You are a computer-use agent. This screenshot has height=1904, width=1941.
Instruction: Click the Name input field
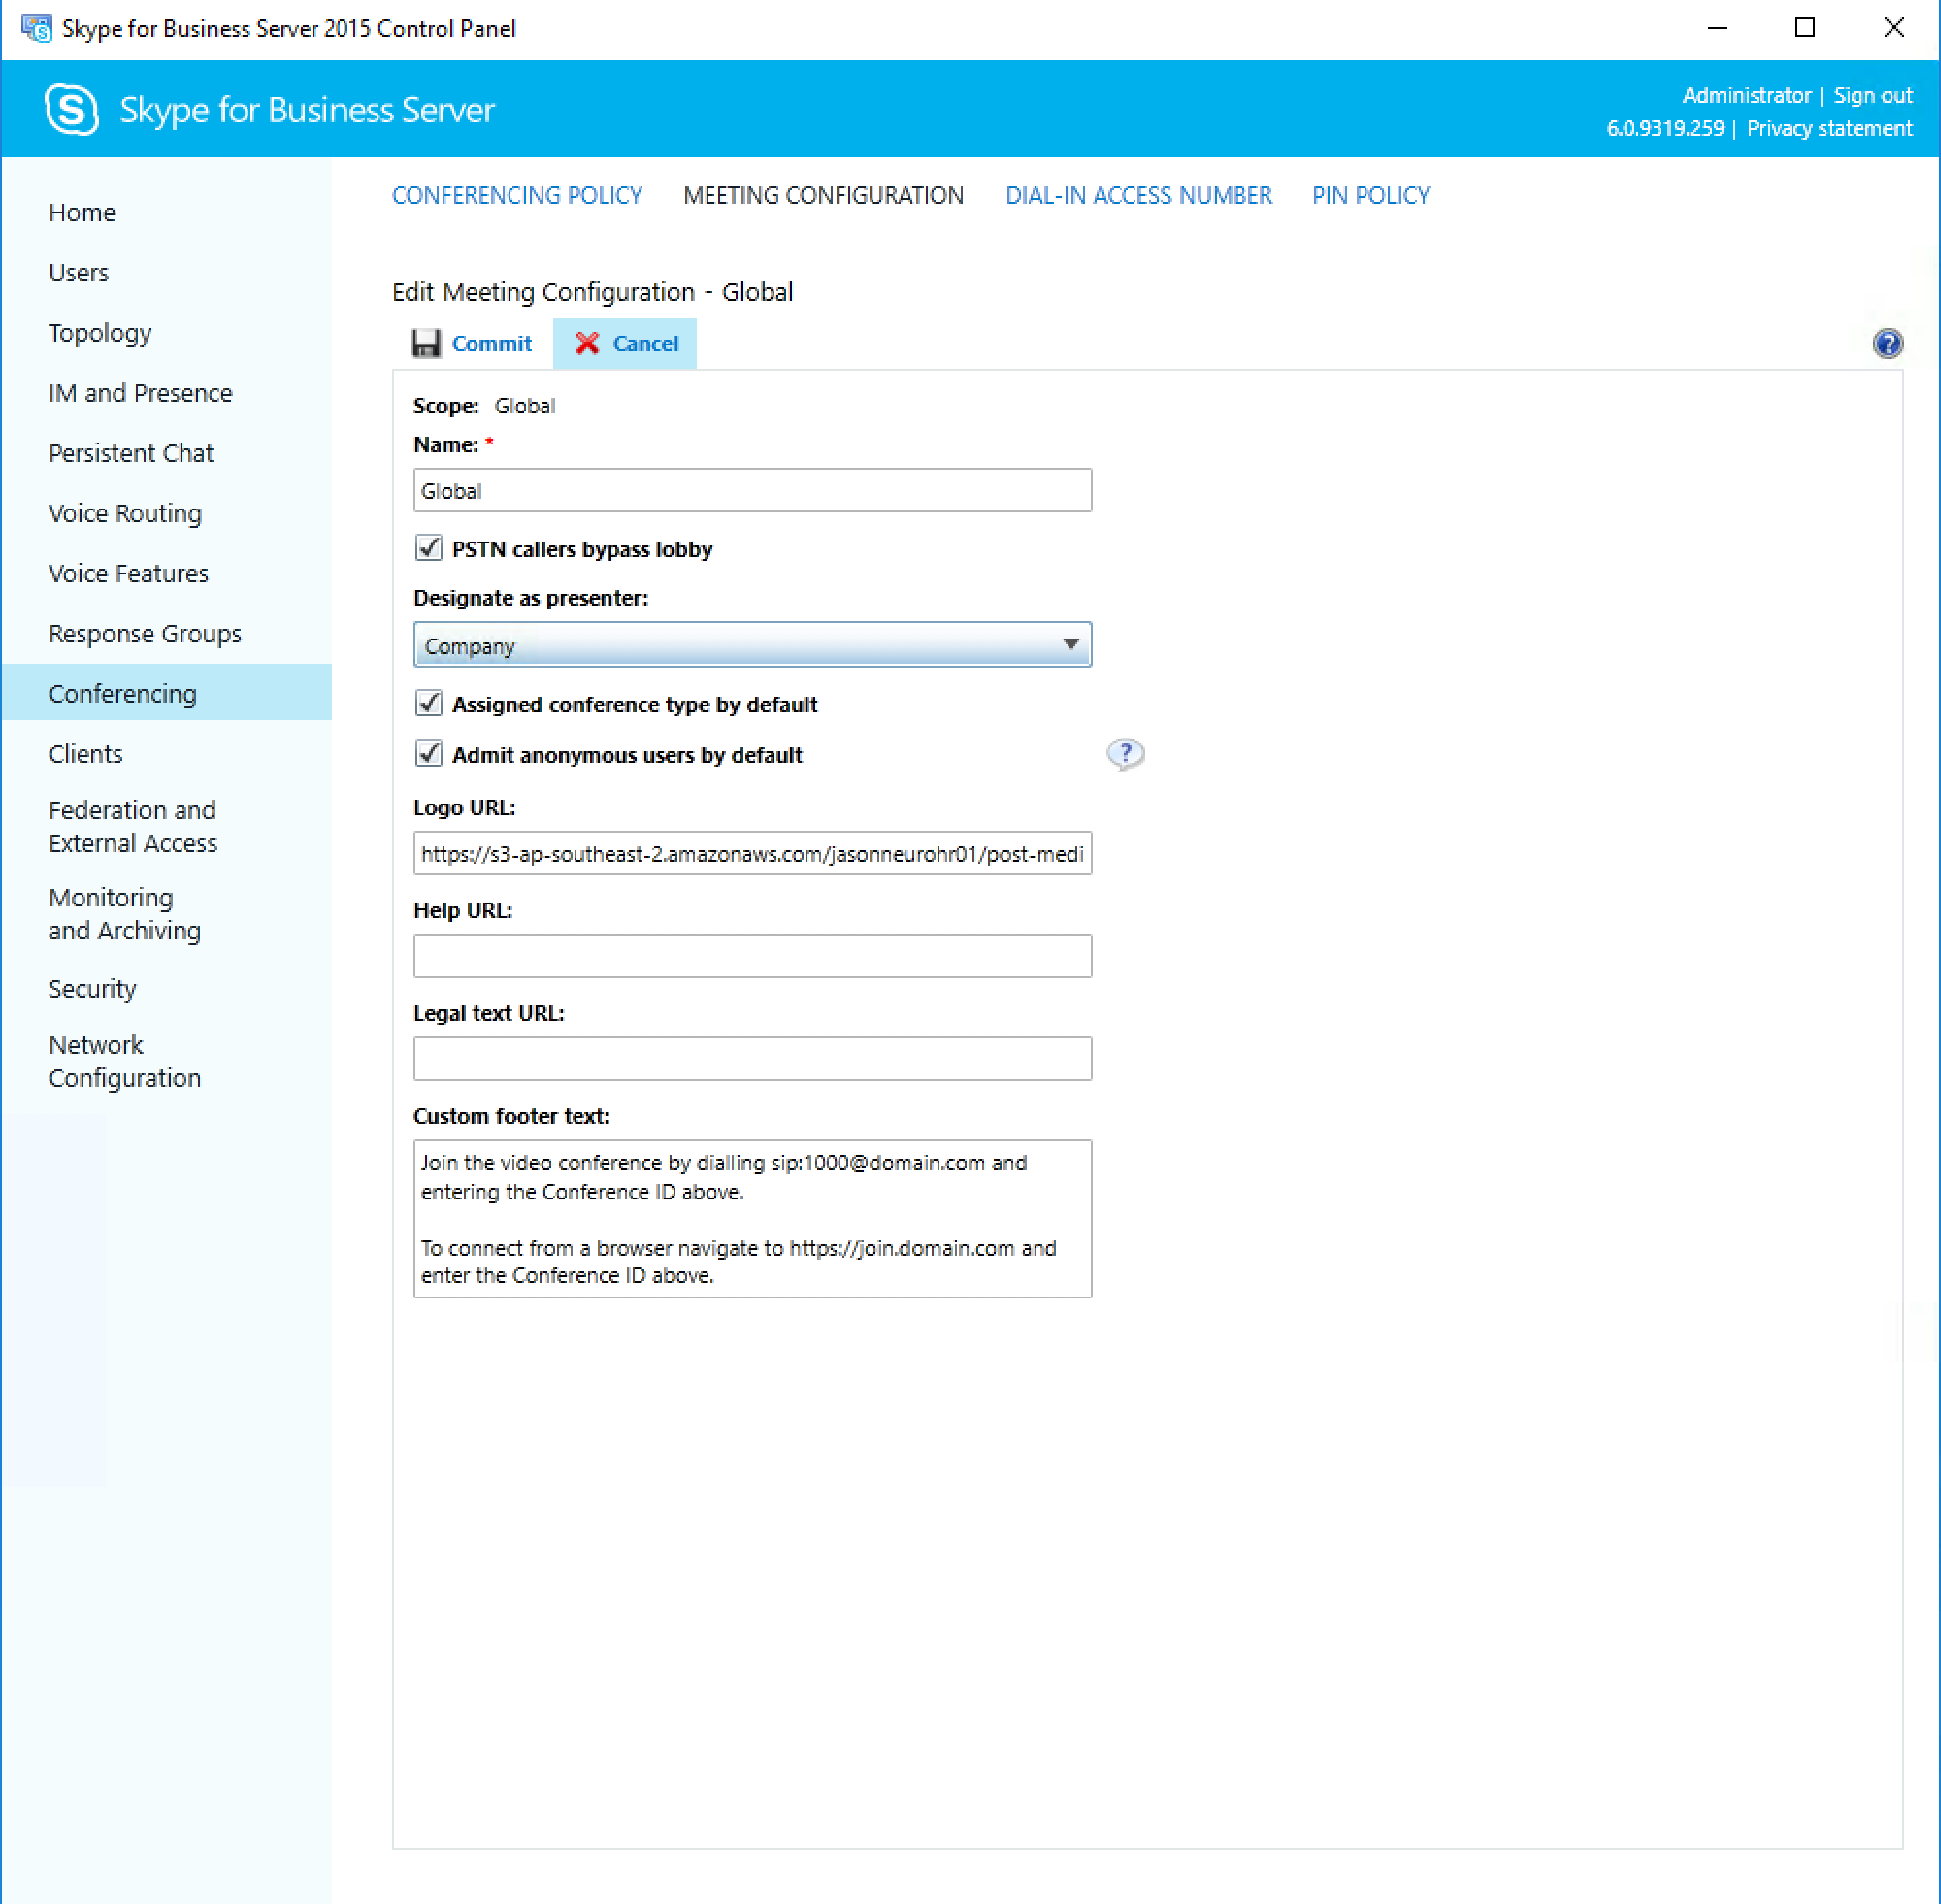coord(752,490)
